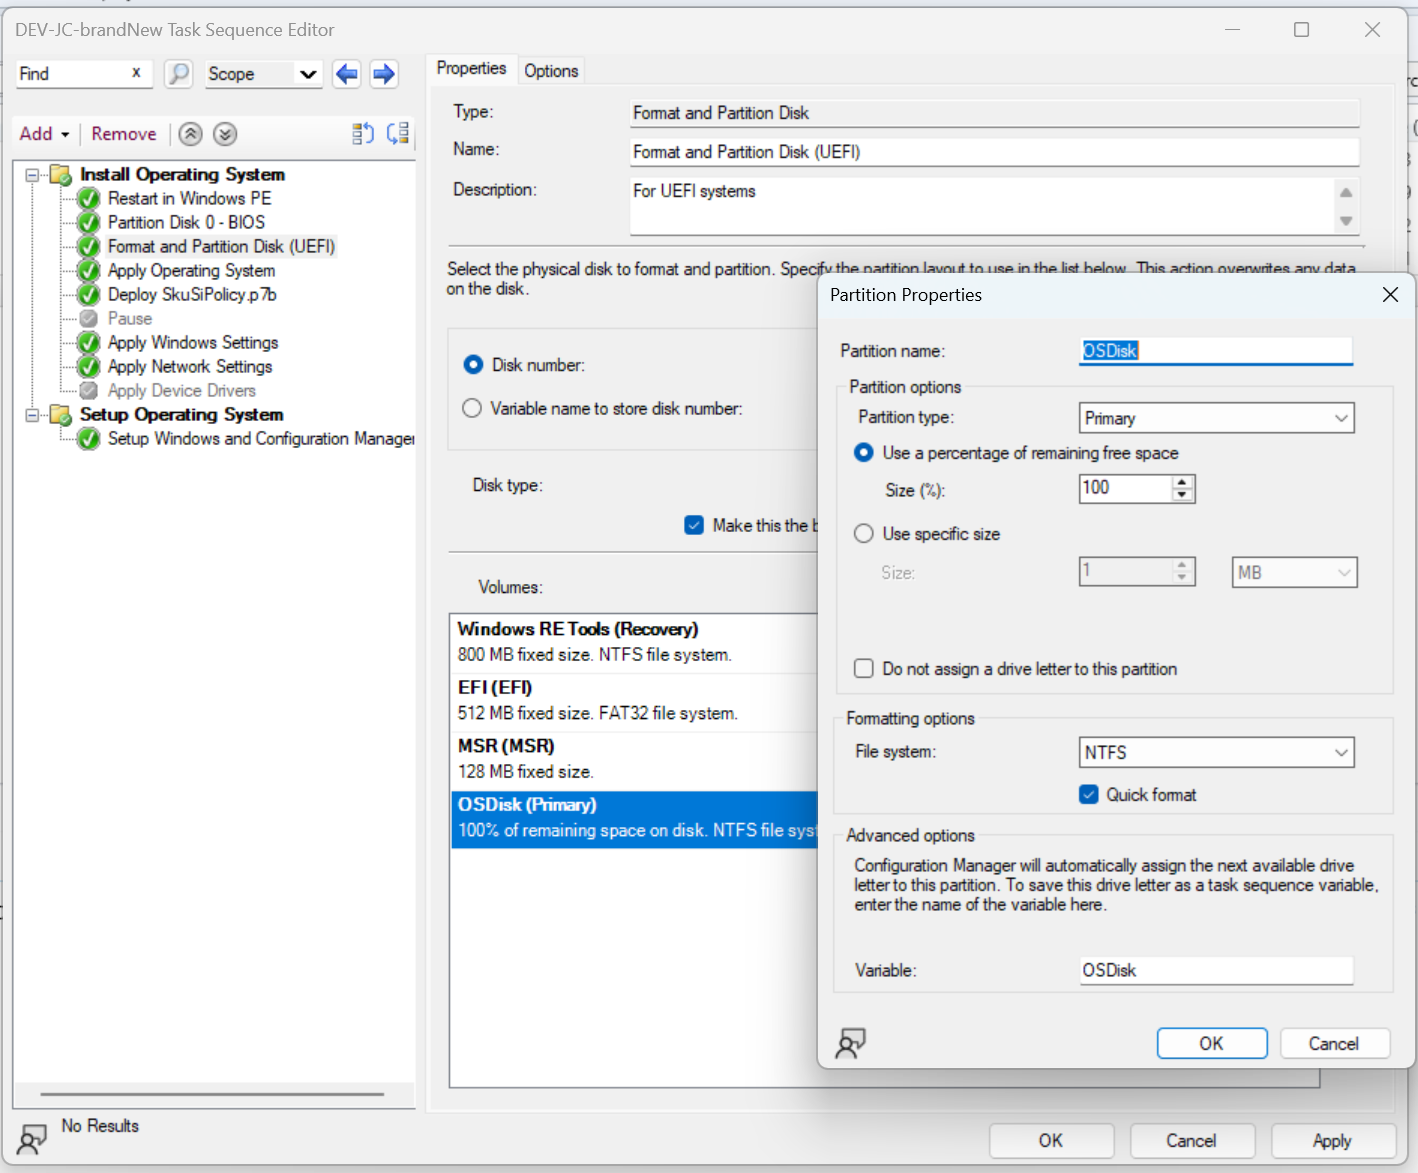Click the move down chevron icon

pyautogui.click(x=225, y=134)
